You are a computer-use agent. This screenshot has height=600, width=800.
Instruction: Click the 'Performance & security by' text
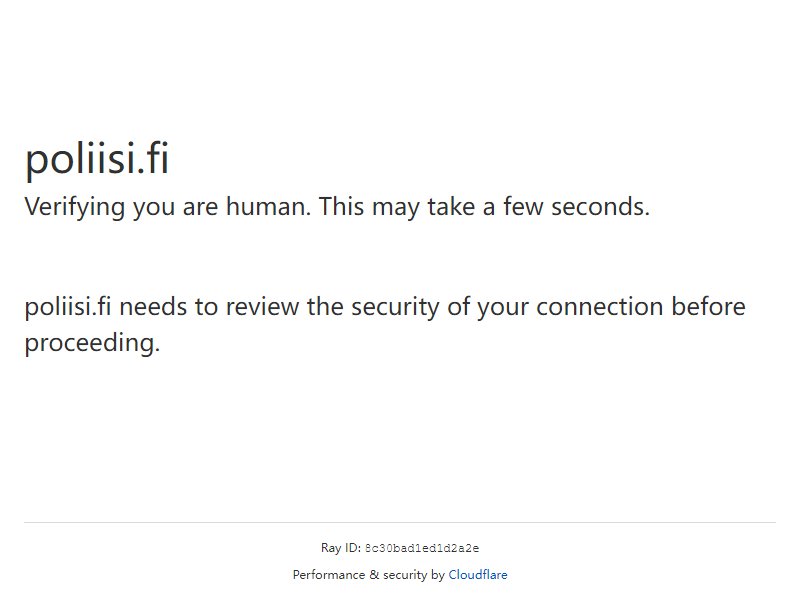coord(369,574)
